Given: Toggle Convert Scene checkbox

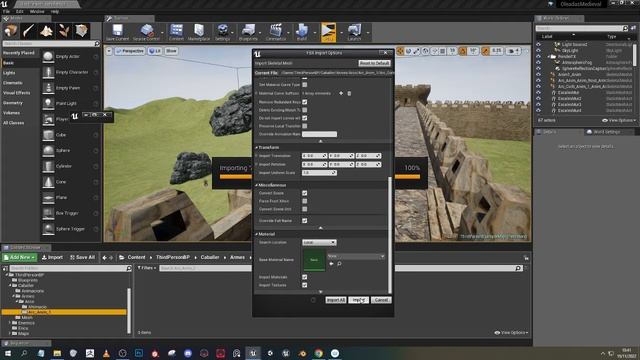Looking at the screenshot, I should click(304, 193).
